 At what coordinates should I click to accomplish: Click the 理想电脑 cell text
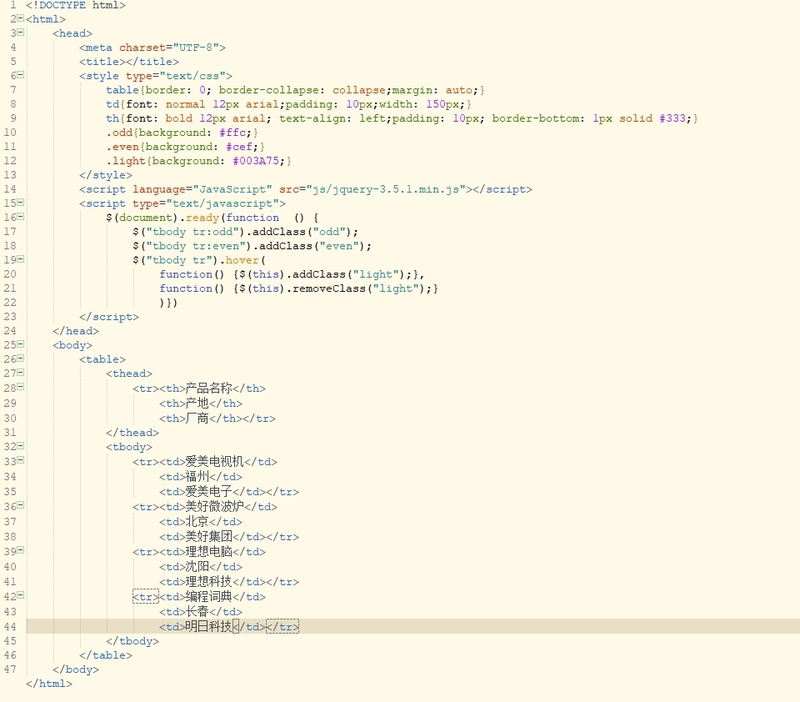(208, 551)
